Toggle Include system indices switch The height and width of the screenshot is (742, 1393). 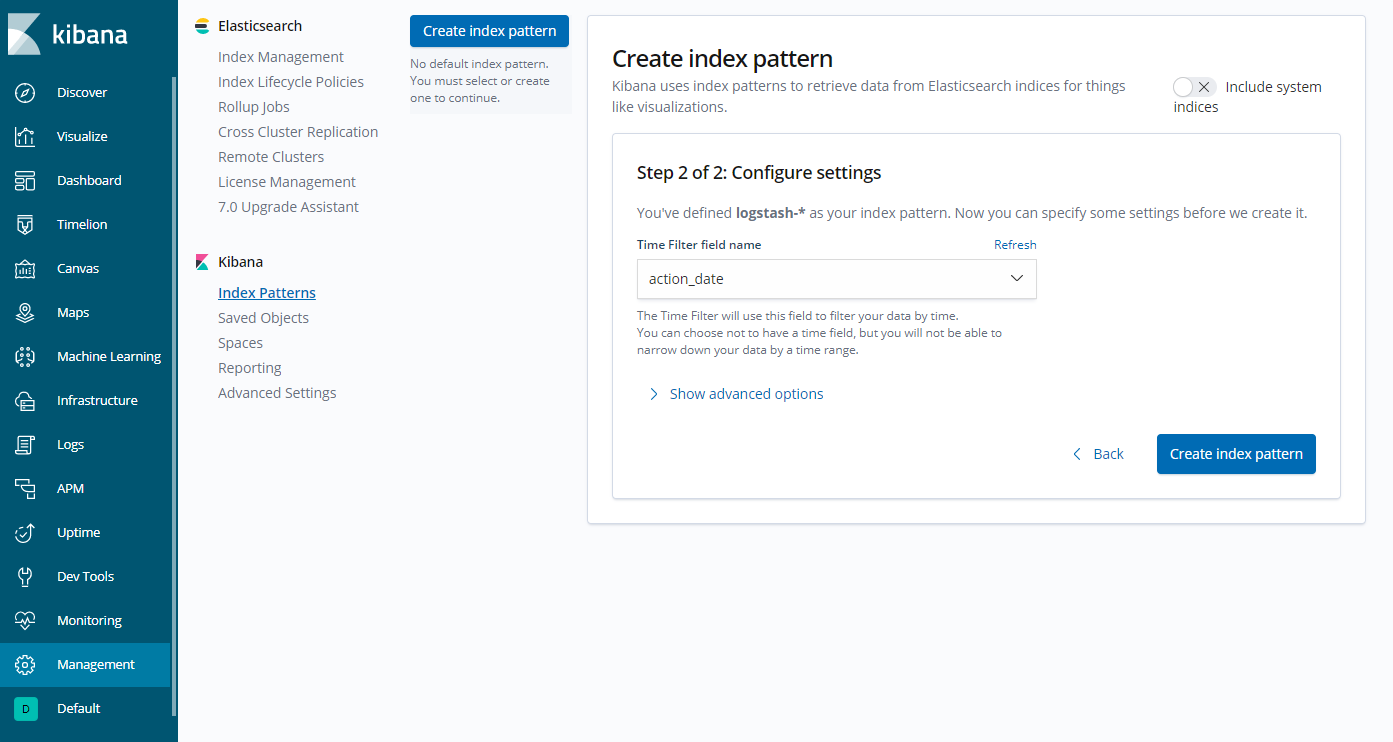click(x=1195, y=87)
